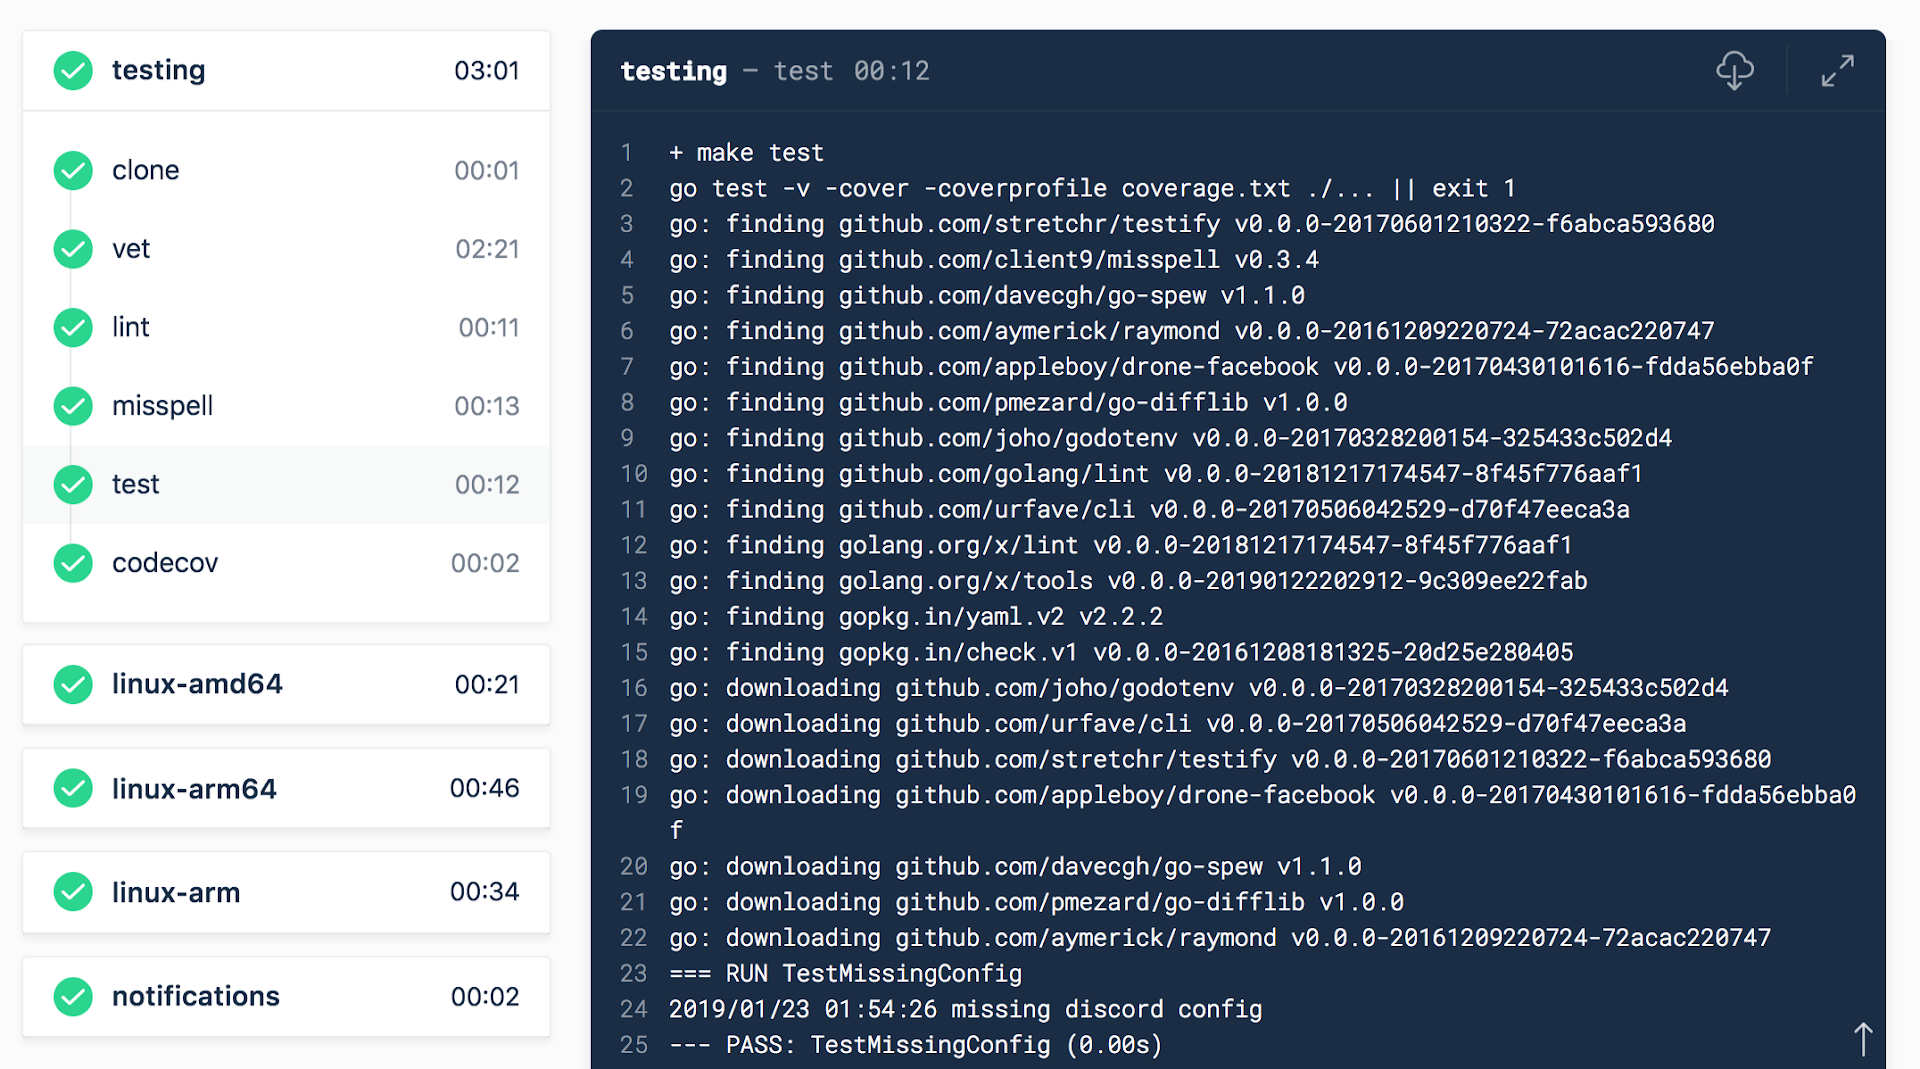The width and height of the screenshot is (1920, 1069).
Task: Expand the linux-arm64 stage
Action: click(286, 788)
